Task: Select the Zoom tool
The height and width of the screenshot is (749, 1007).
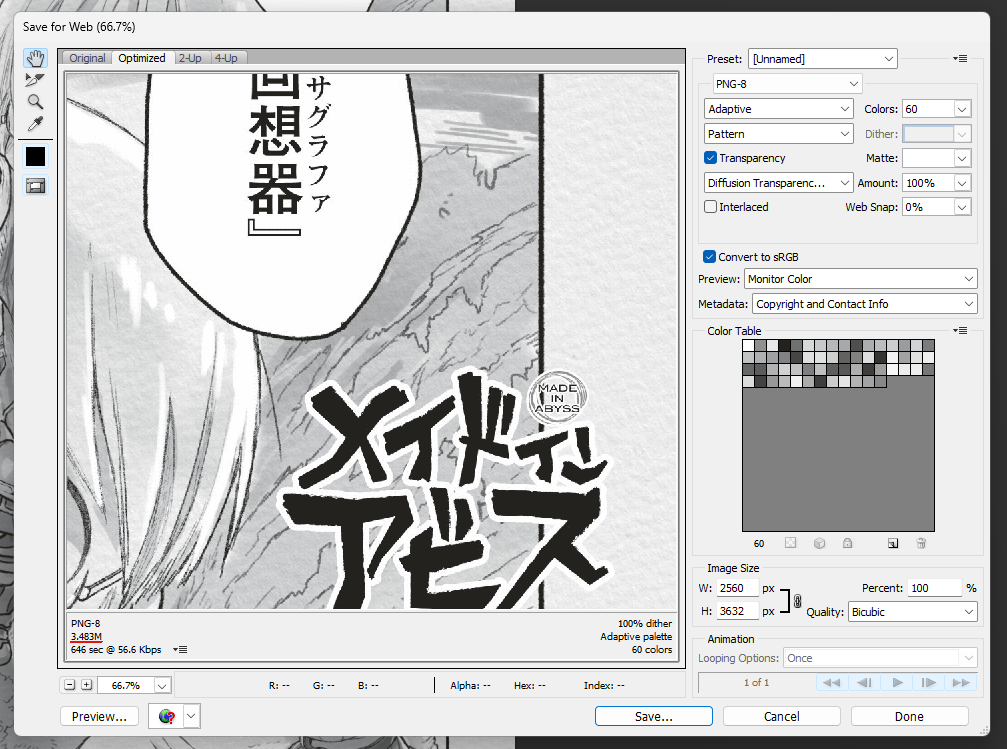Action: click(35, 101)
